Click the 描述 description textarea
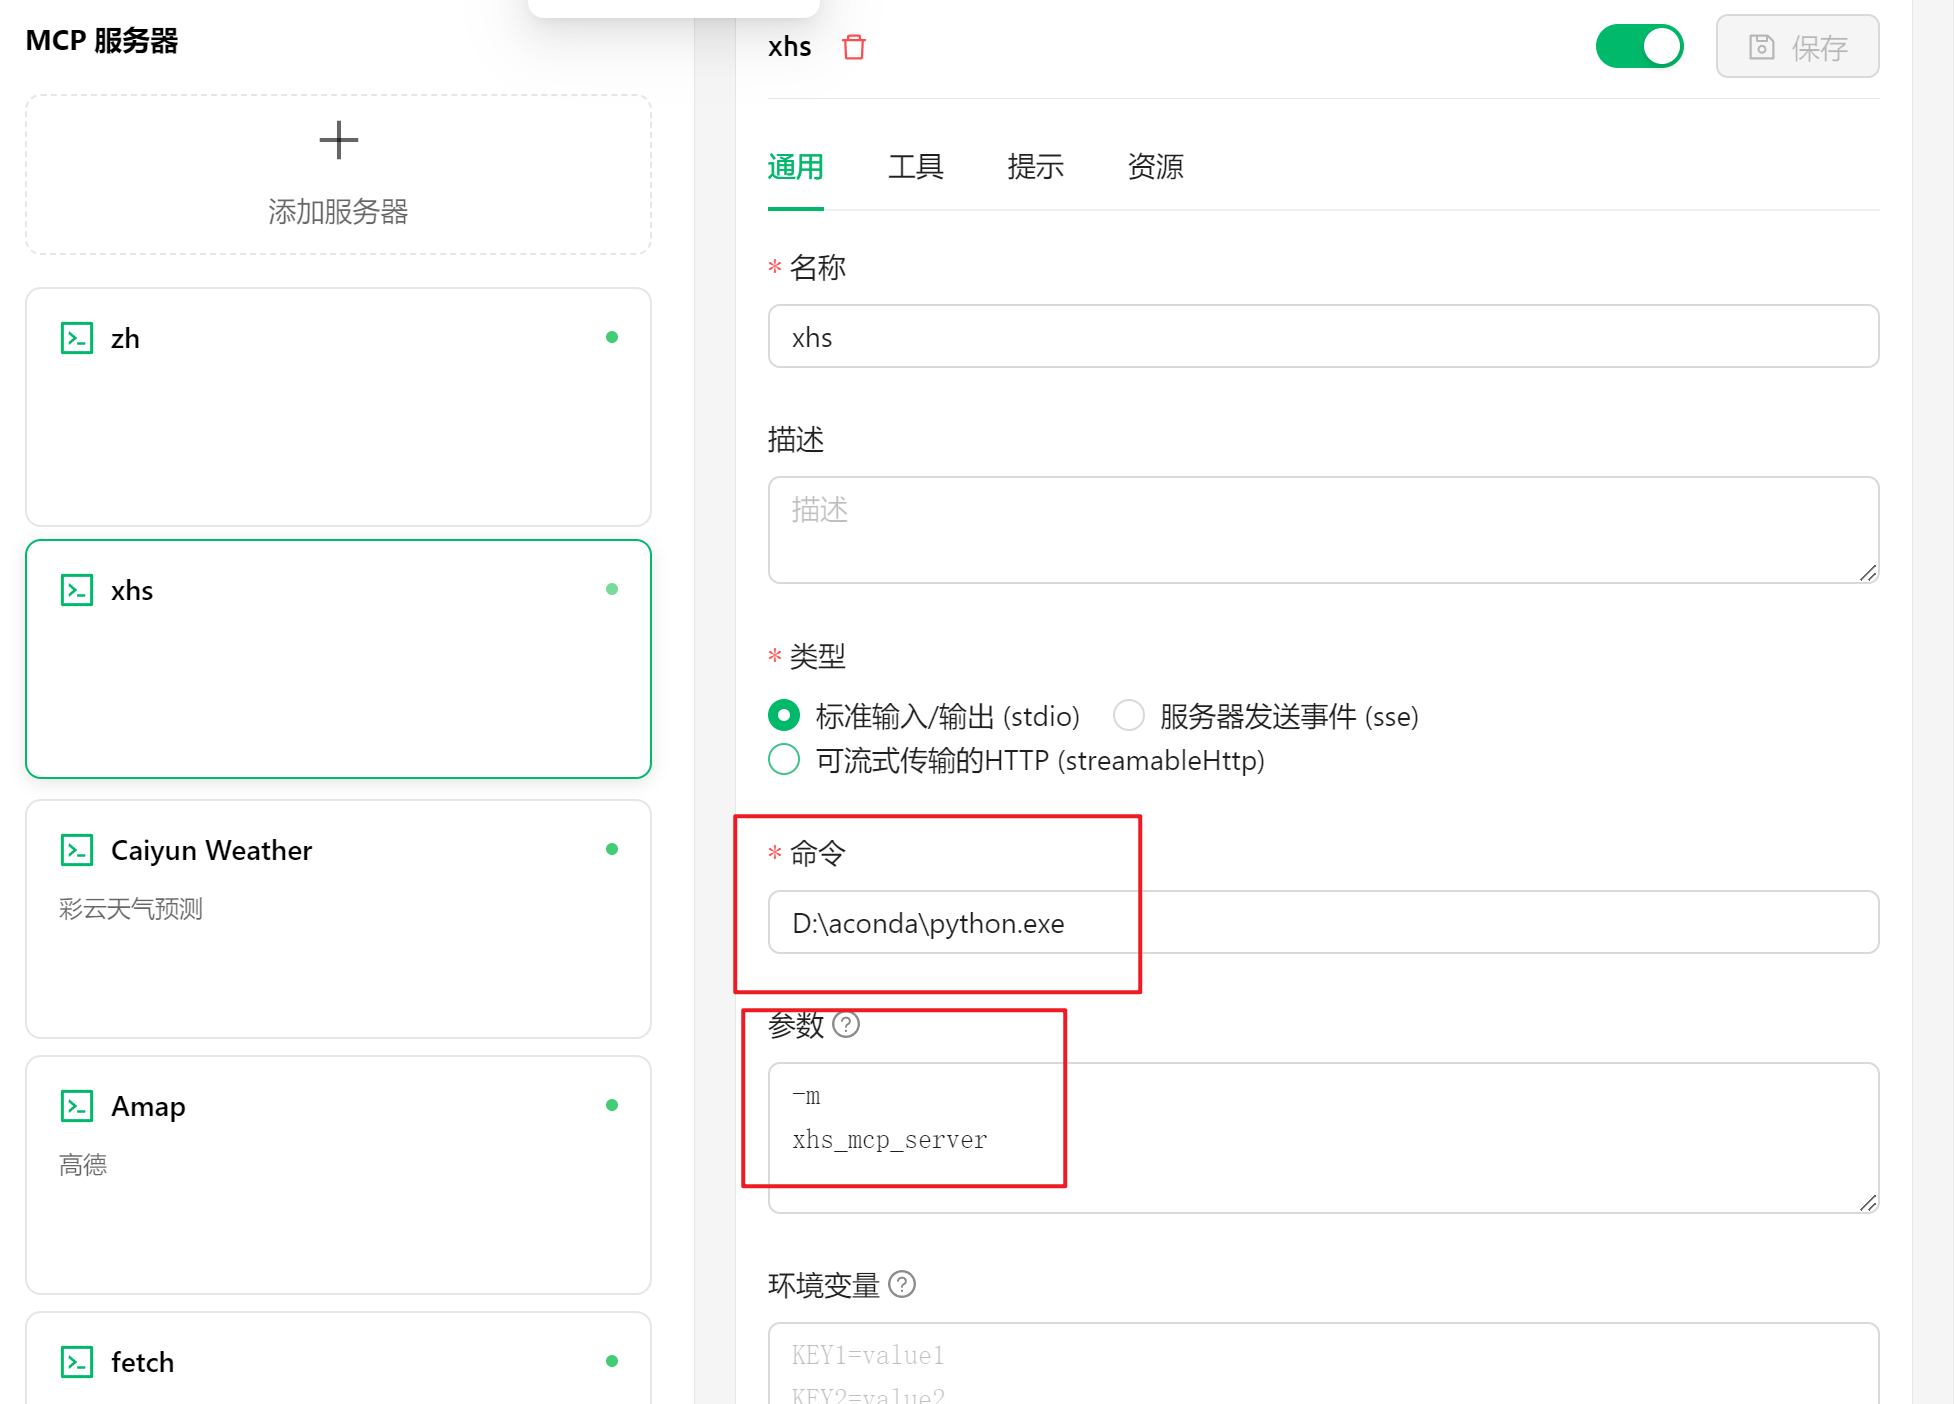This screenshot has width=1954, height=1404. pos(1322,530)
